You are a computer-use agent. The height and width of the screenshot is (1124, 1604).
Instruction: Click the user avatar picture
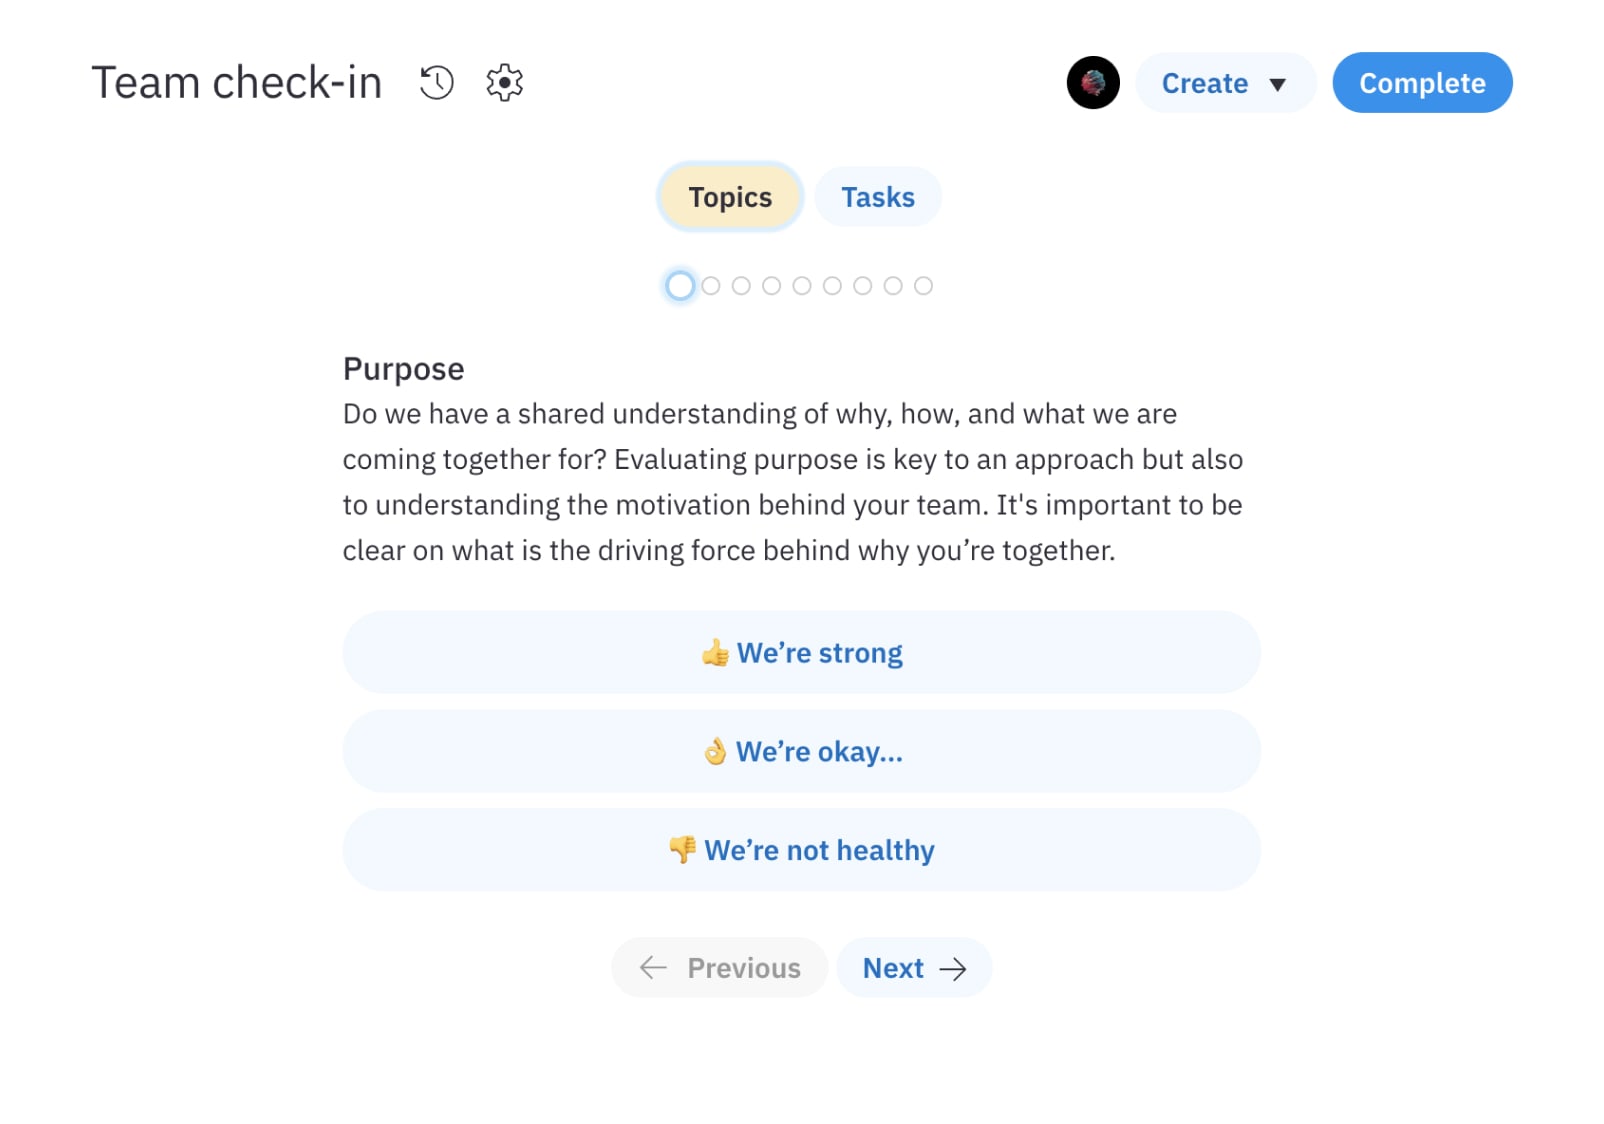pyautogui.click(x=1092, y=82)
